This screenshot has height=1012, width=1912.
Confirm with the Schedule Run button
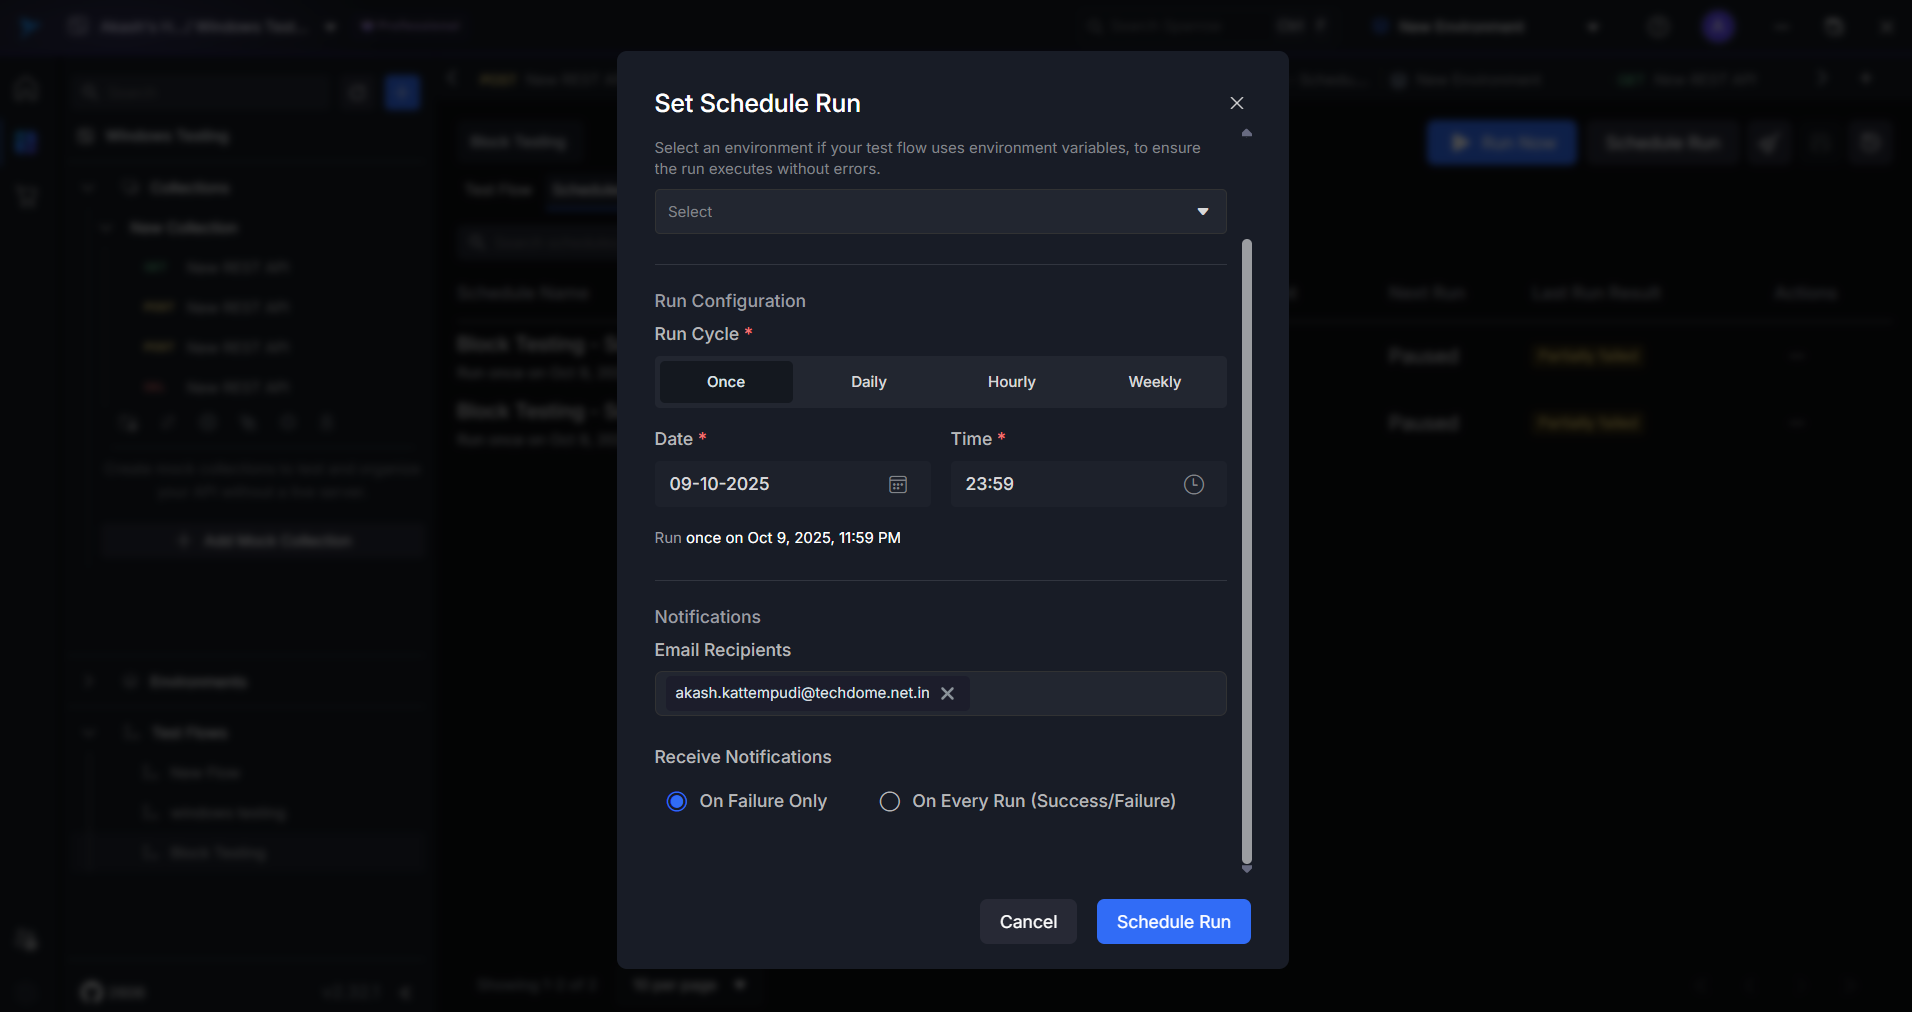click(1173, 921)
